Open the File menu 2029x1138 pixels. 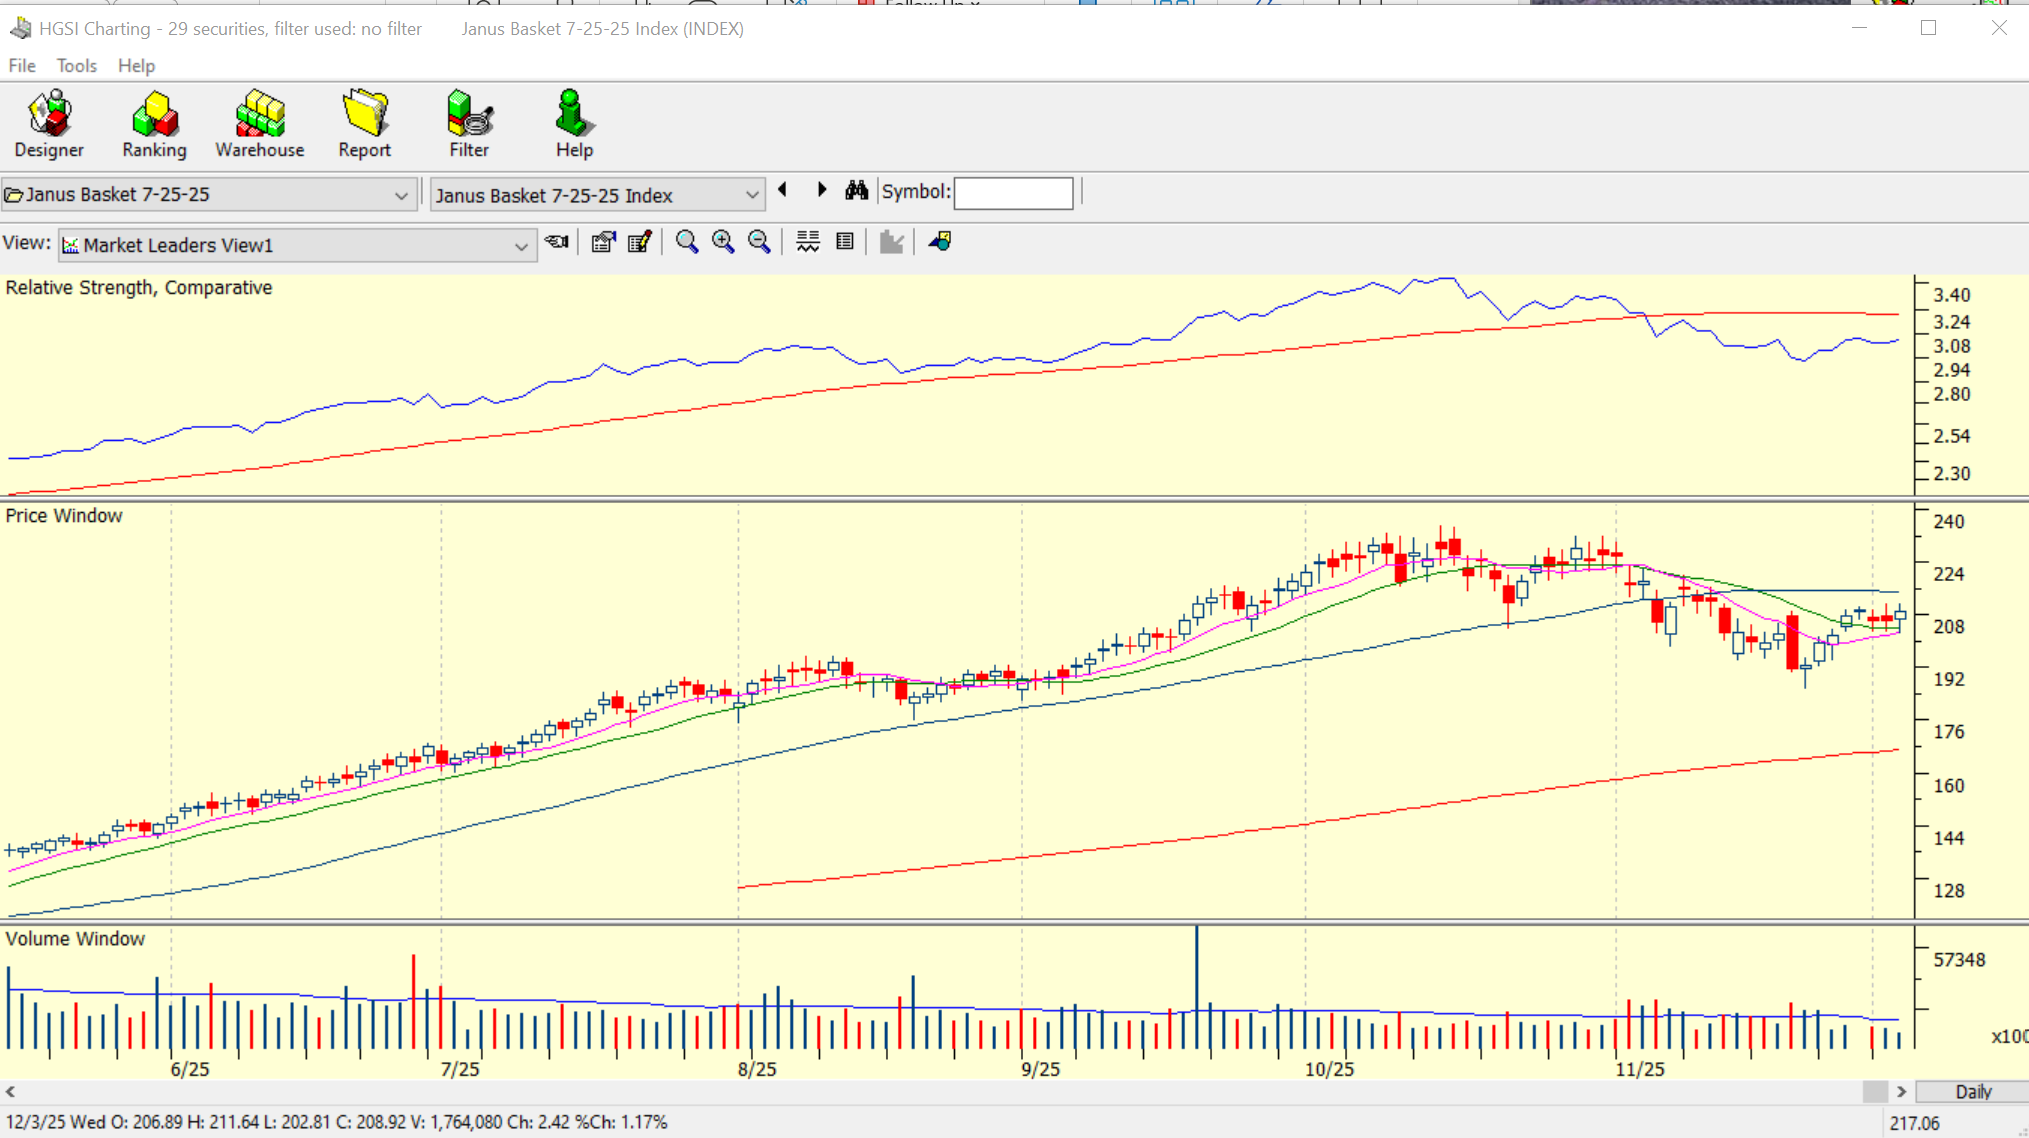(x=21, y=65)
